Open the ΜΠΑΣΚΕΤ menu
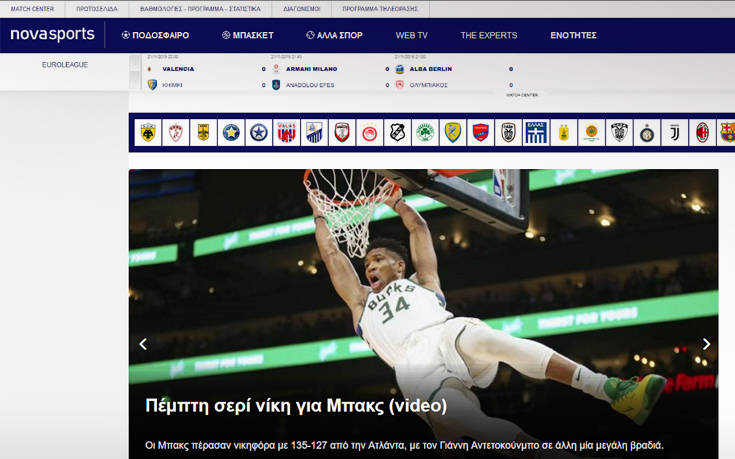This screenshot has height=459, width=735. (x=248, y=35)
